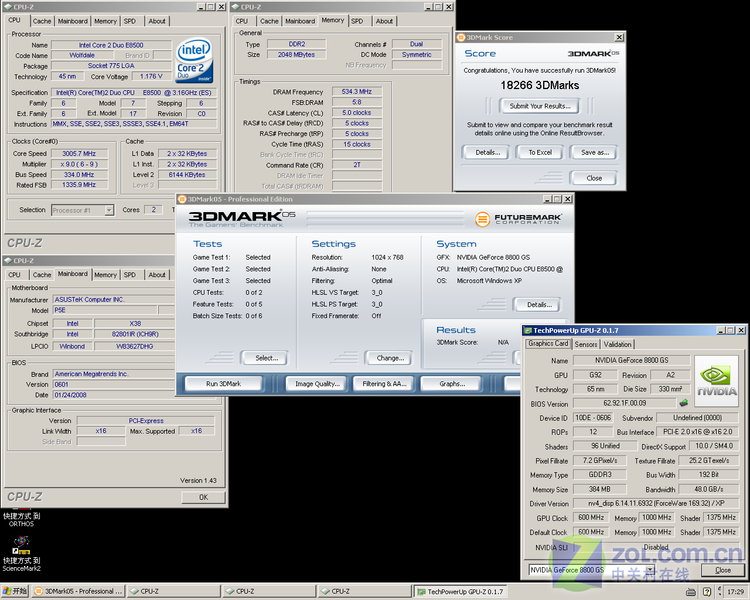The width and height of the screenshot is (750, 600).
Task: Select Validation tab in GPU-Z
Action: point(617,344)
